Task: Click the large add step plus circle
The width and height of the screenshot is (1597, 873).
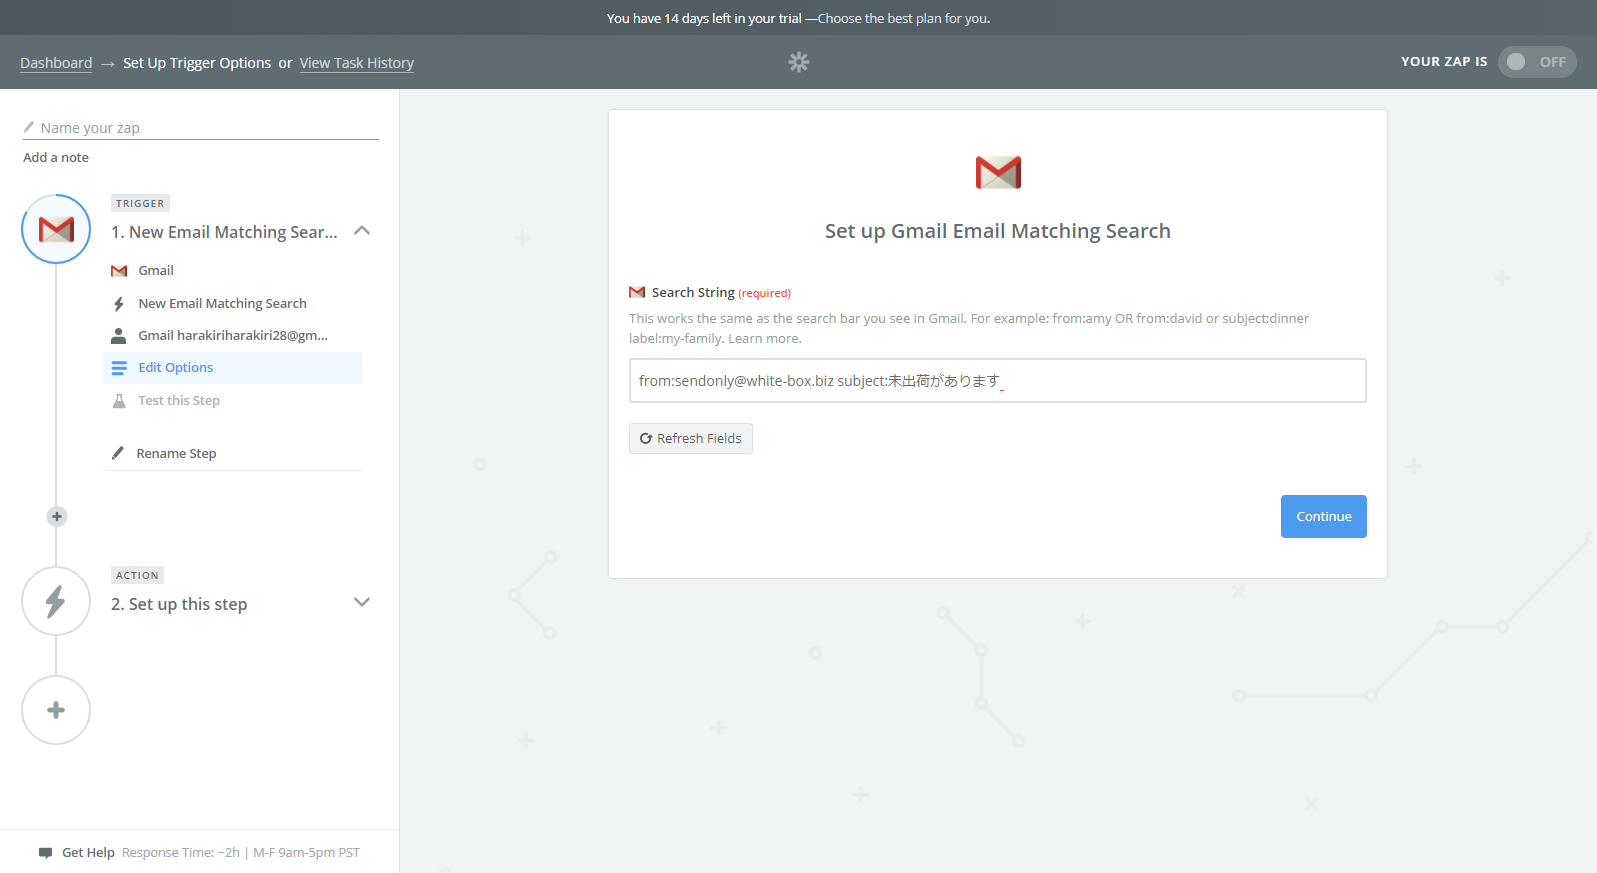Action: pos(56,710)
